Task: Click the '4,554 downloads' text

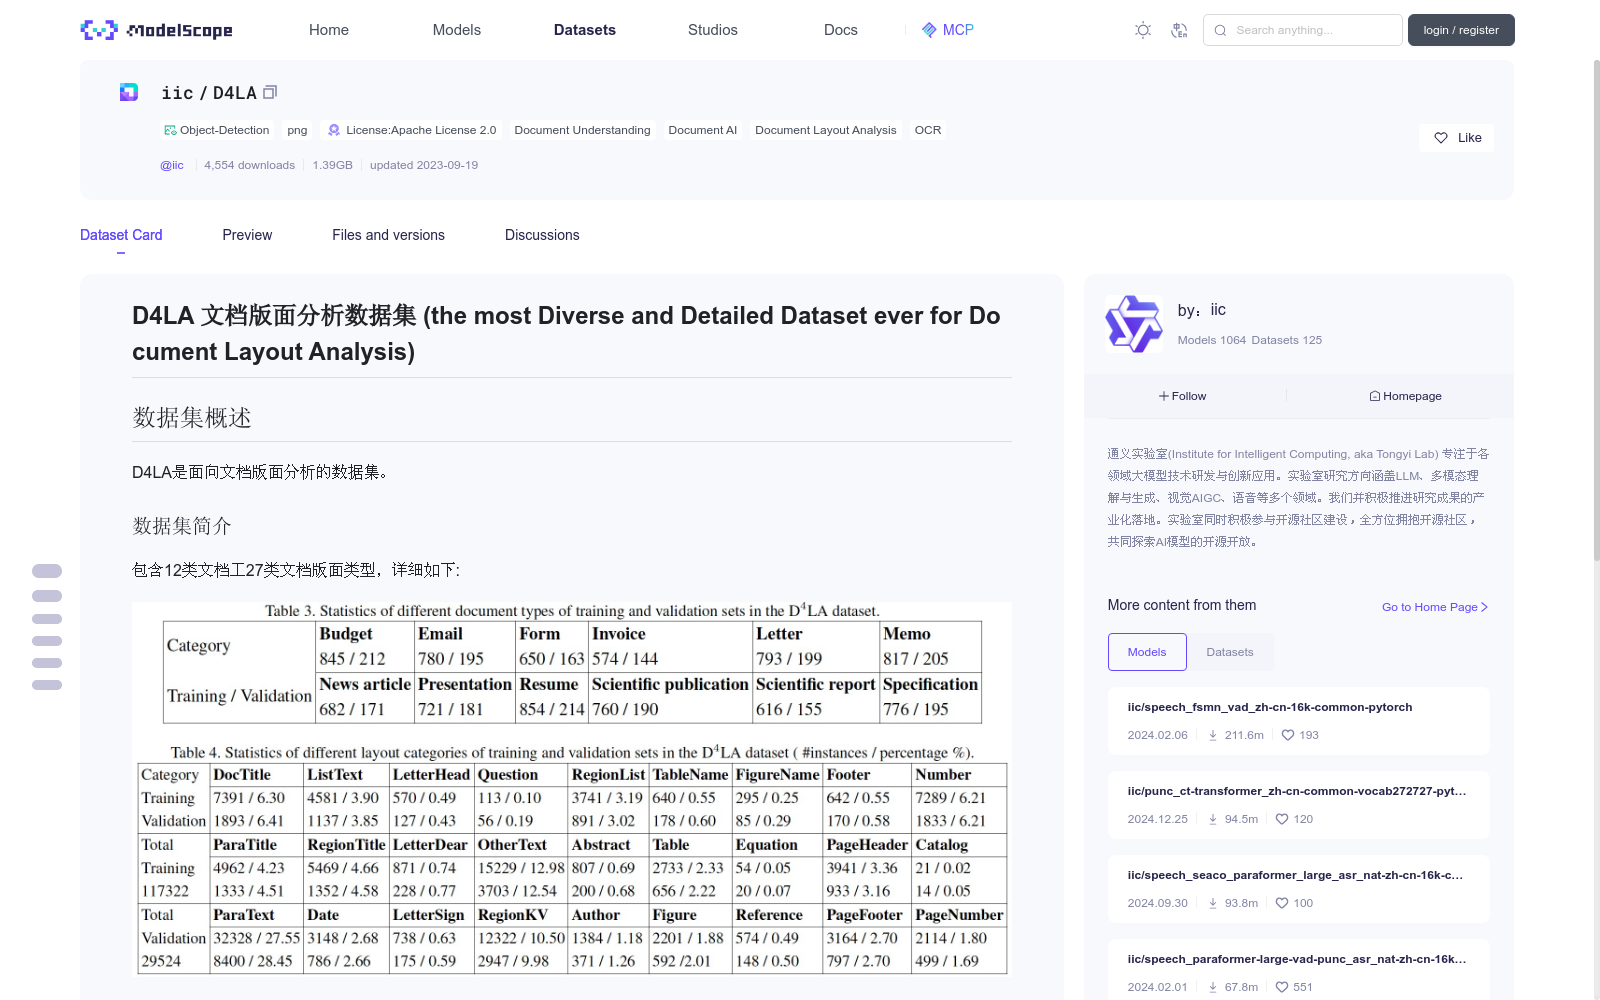Action: coord(250,165)
